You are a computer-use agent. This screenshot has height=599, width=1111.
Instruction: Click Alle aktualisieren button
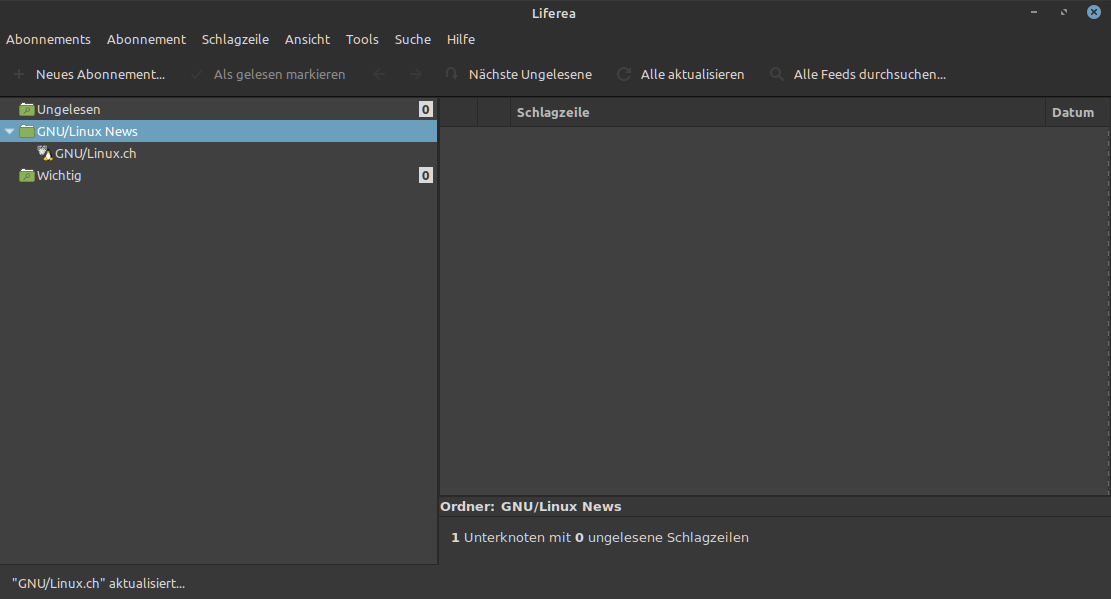(692, 74)
